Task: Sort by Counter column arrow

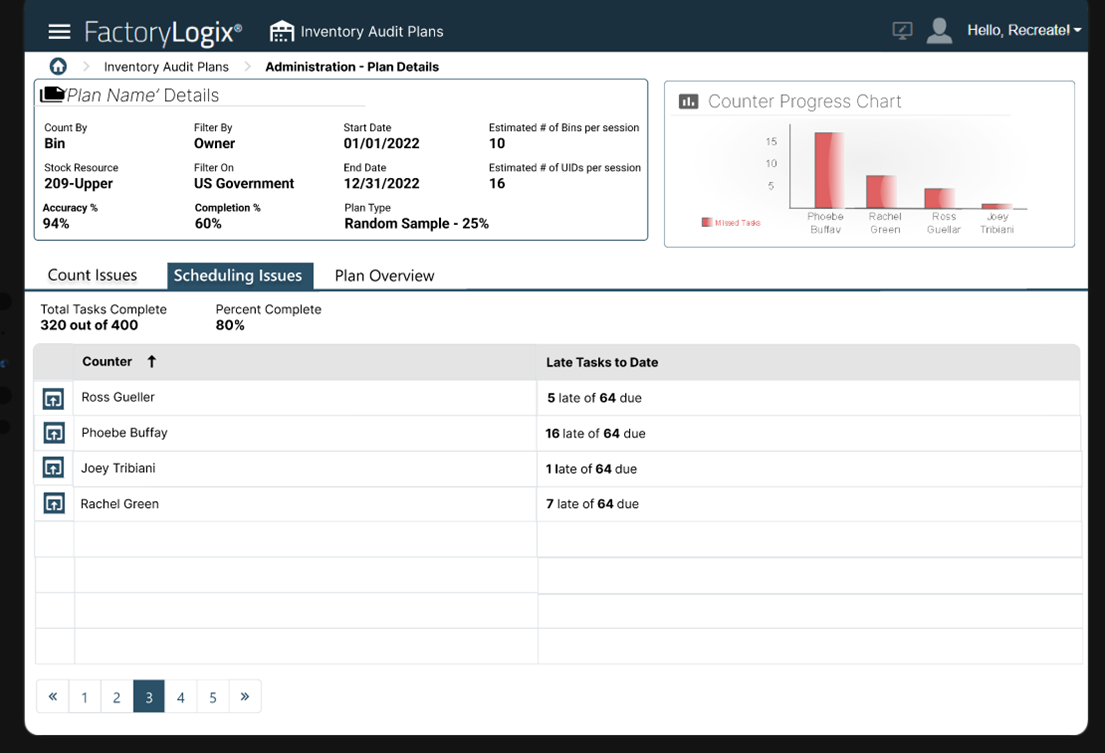Action: point(152,362)
